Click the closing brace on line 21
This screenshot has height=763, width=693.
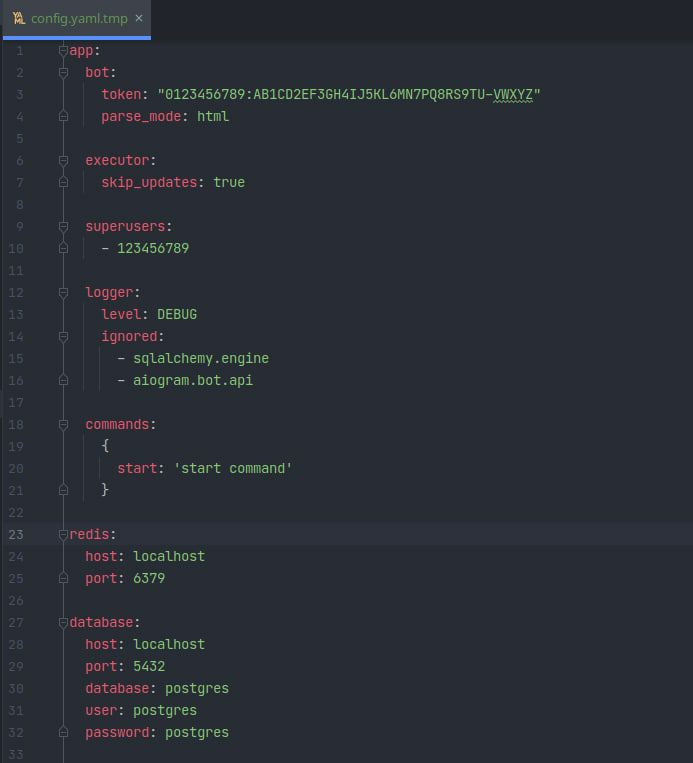point(105,490)
